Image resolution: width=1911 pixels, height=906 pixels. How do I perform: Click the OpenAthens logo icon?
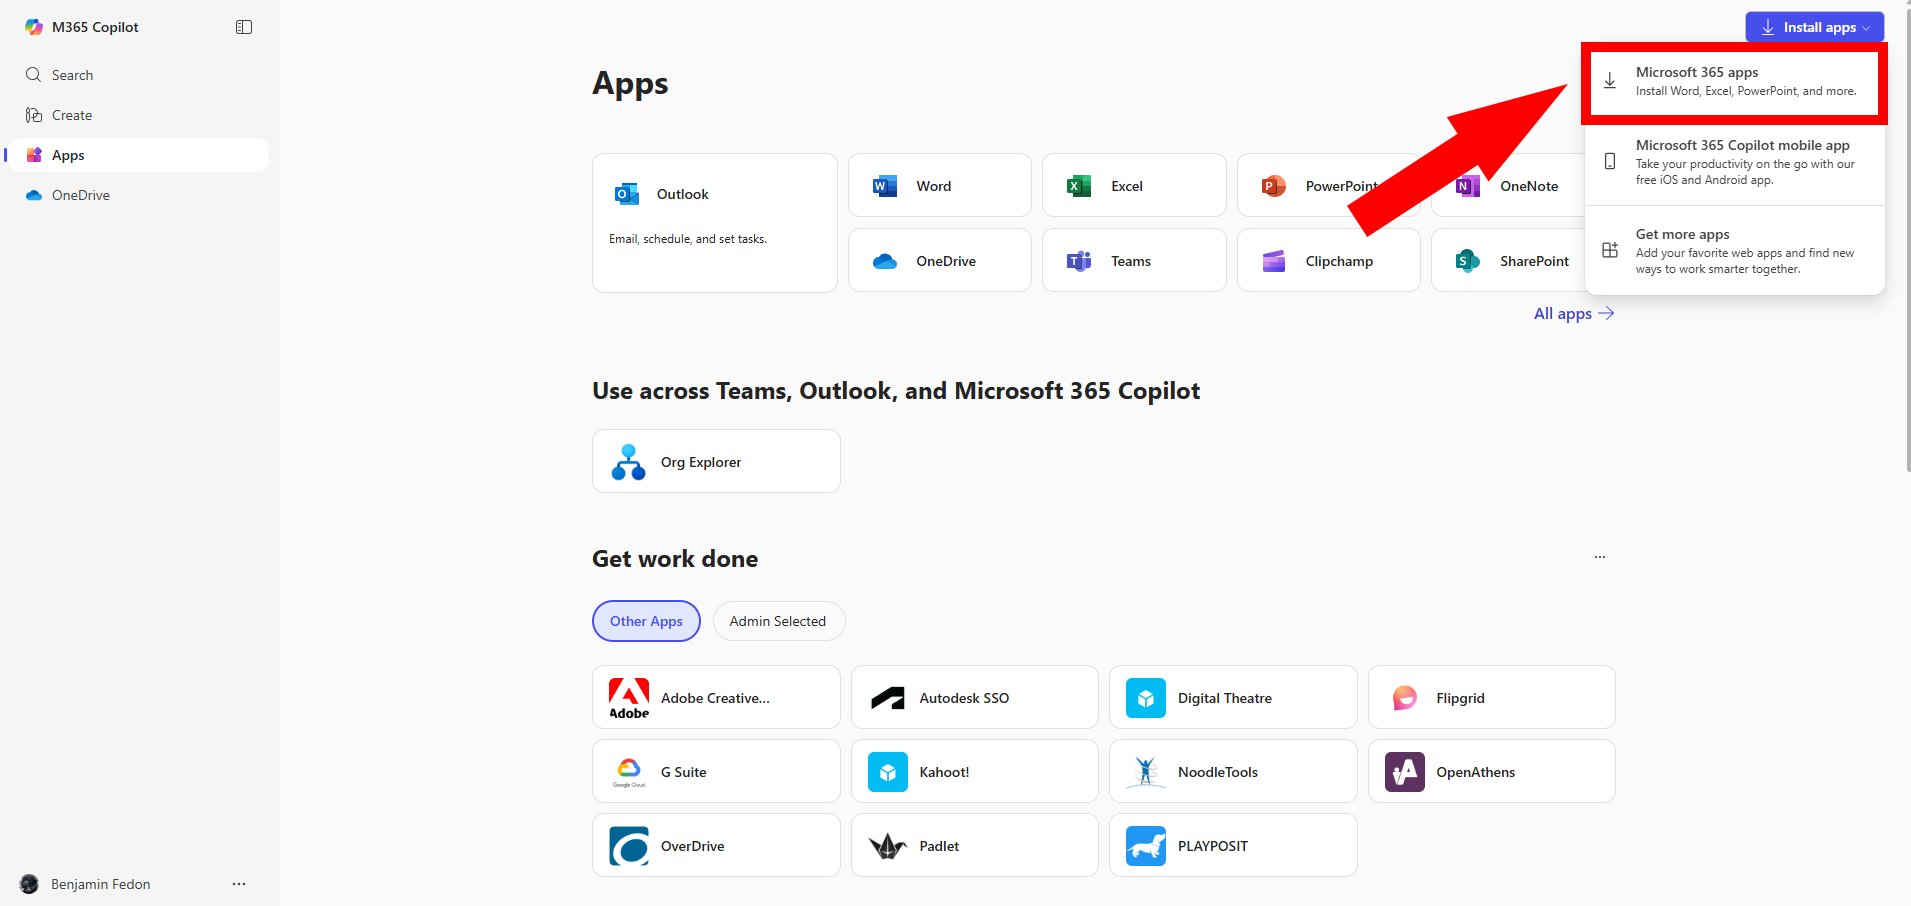pos(1405,772)
